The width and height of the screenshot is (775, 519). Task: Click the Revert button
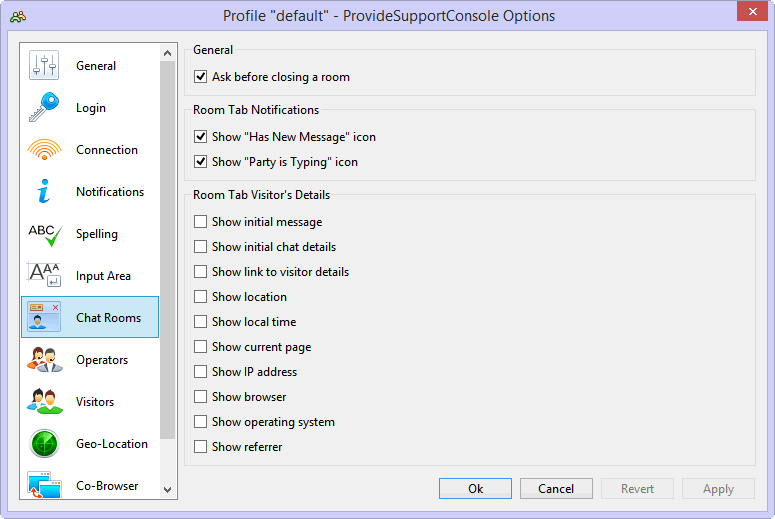click(x=637, y=488)
